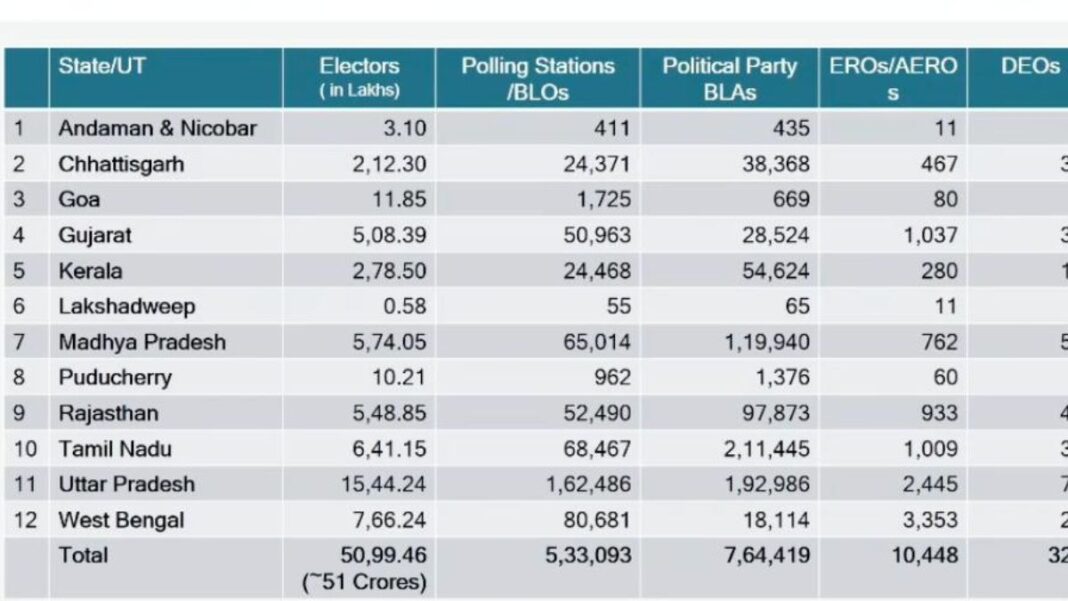Select the Andaman & Nicobar row label
Screen dimensions: 1068x601
coord(157,128)
